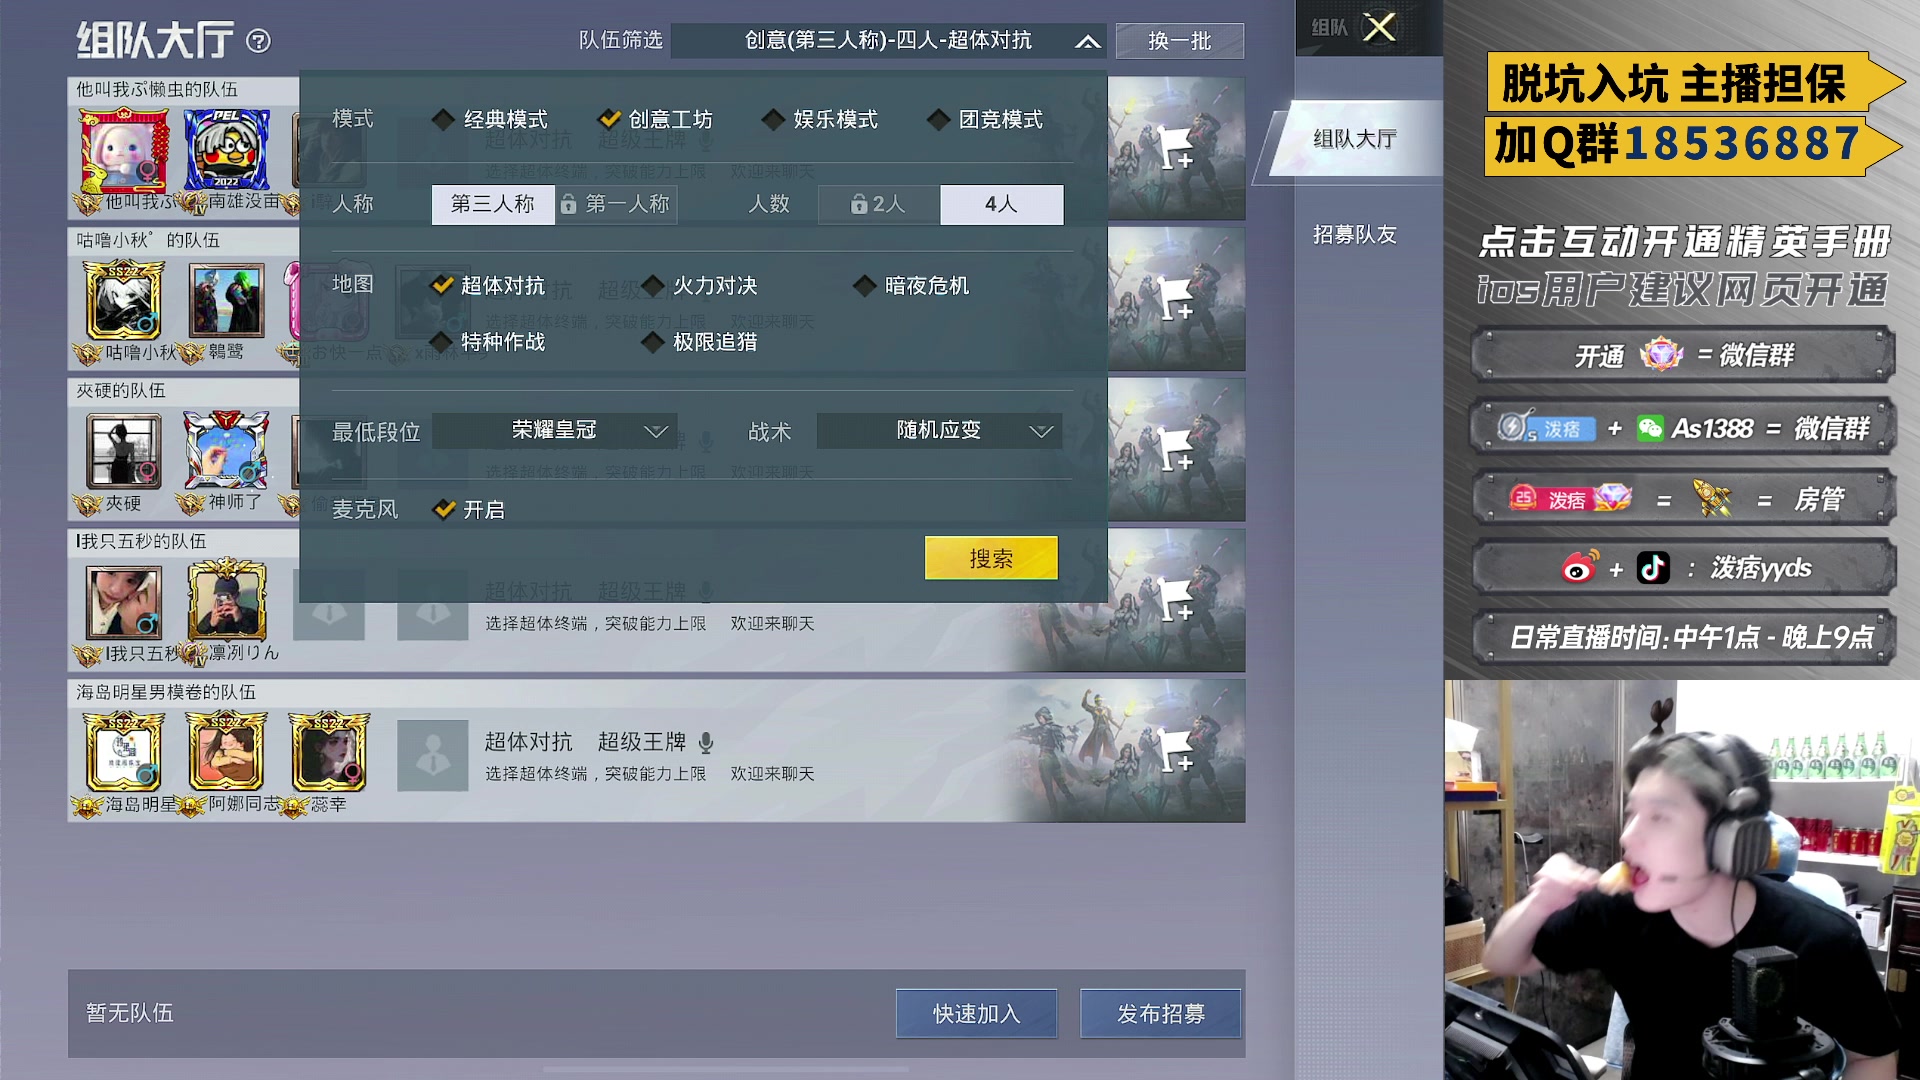Select 极限追猎 map option

point(700,342)
